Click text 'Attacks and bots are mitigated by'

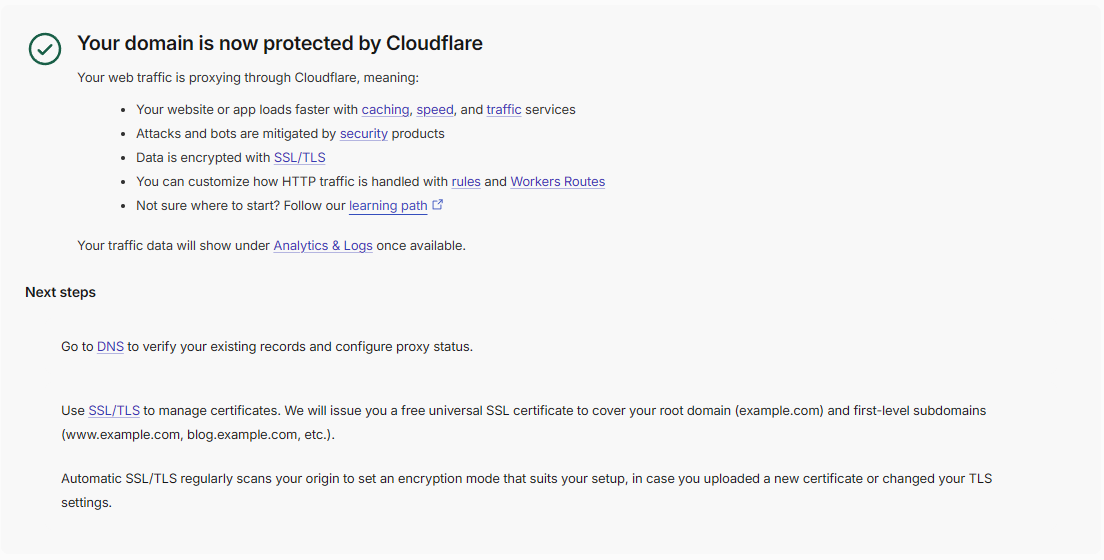click(x=236, y=134)
